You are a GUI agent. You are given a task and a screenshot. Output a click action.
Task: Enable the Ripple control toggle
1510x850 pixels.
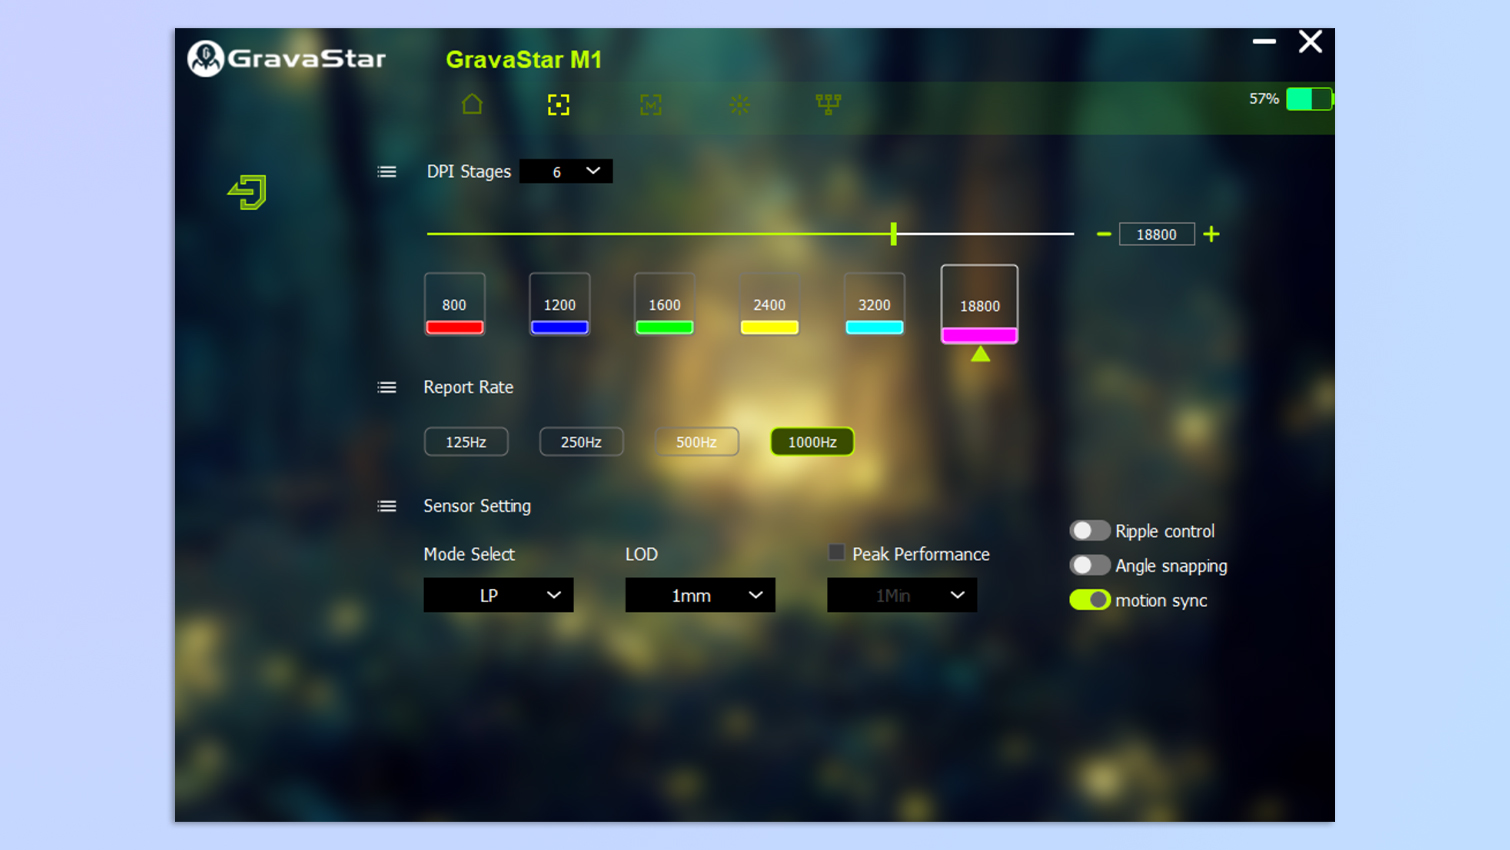pyautogui.click(x=1090, y=530)
